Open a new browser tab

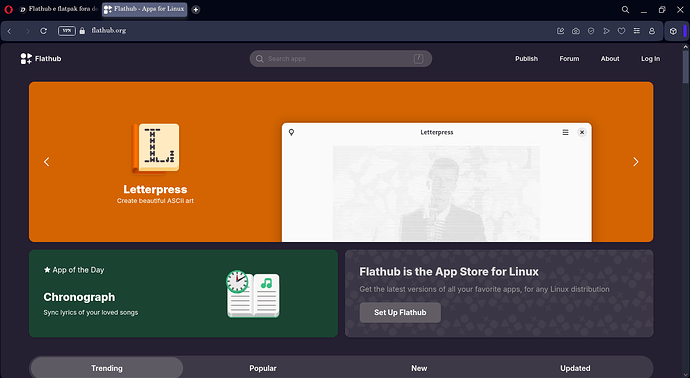click(x=196, y=9)
